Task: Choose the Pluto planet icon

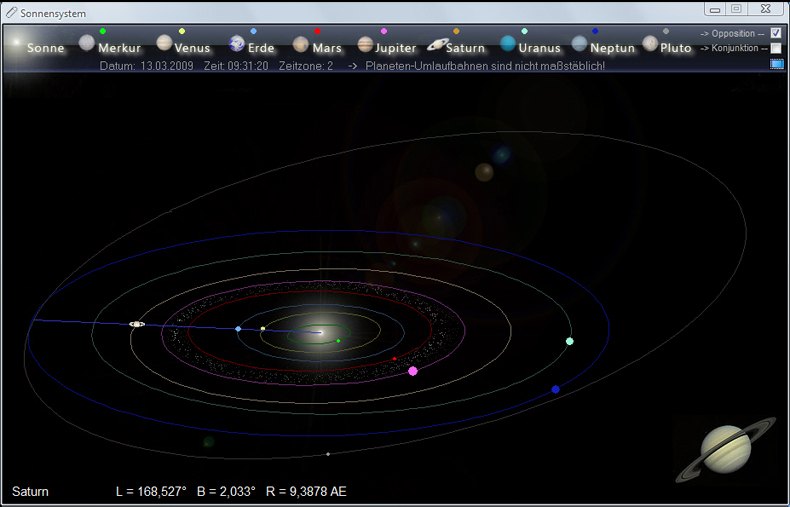Action: (650, 44)
